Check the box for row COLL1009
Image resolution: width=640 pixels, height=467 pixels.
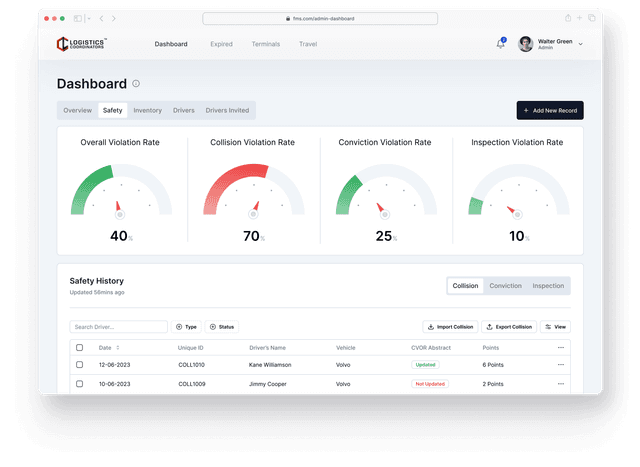point(80,384)
